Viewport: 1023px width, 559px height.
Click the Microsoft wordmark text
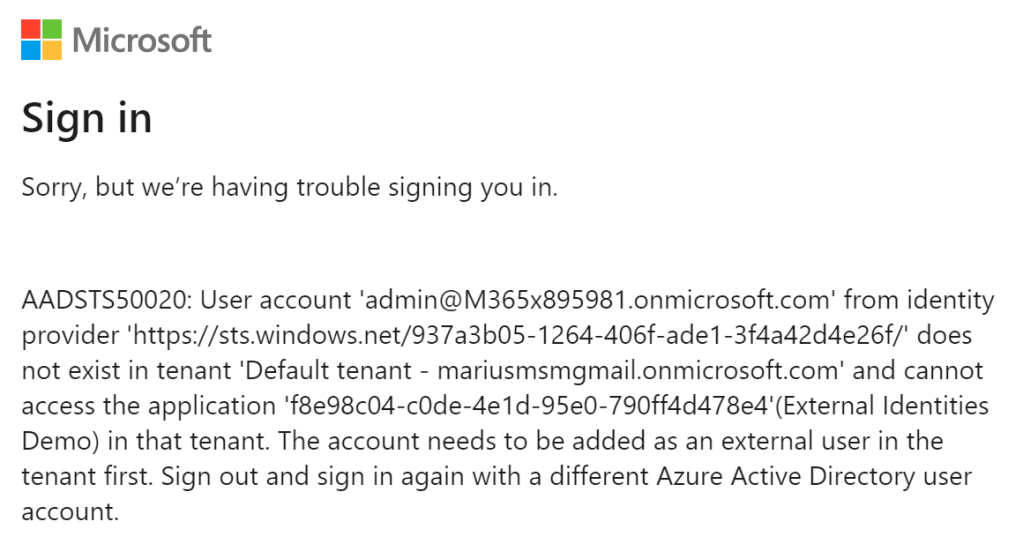coord(142,41)
